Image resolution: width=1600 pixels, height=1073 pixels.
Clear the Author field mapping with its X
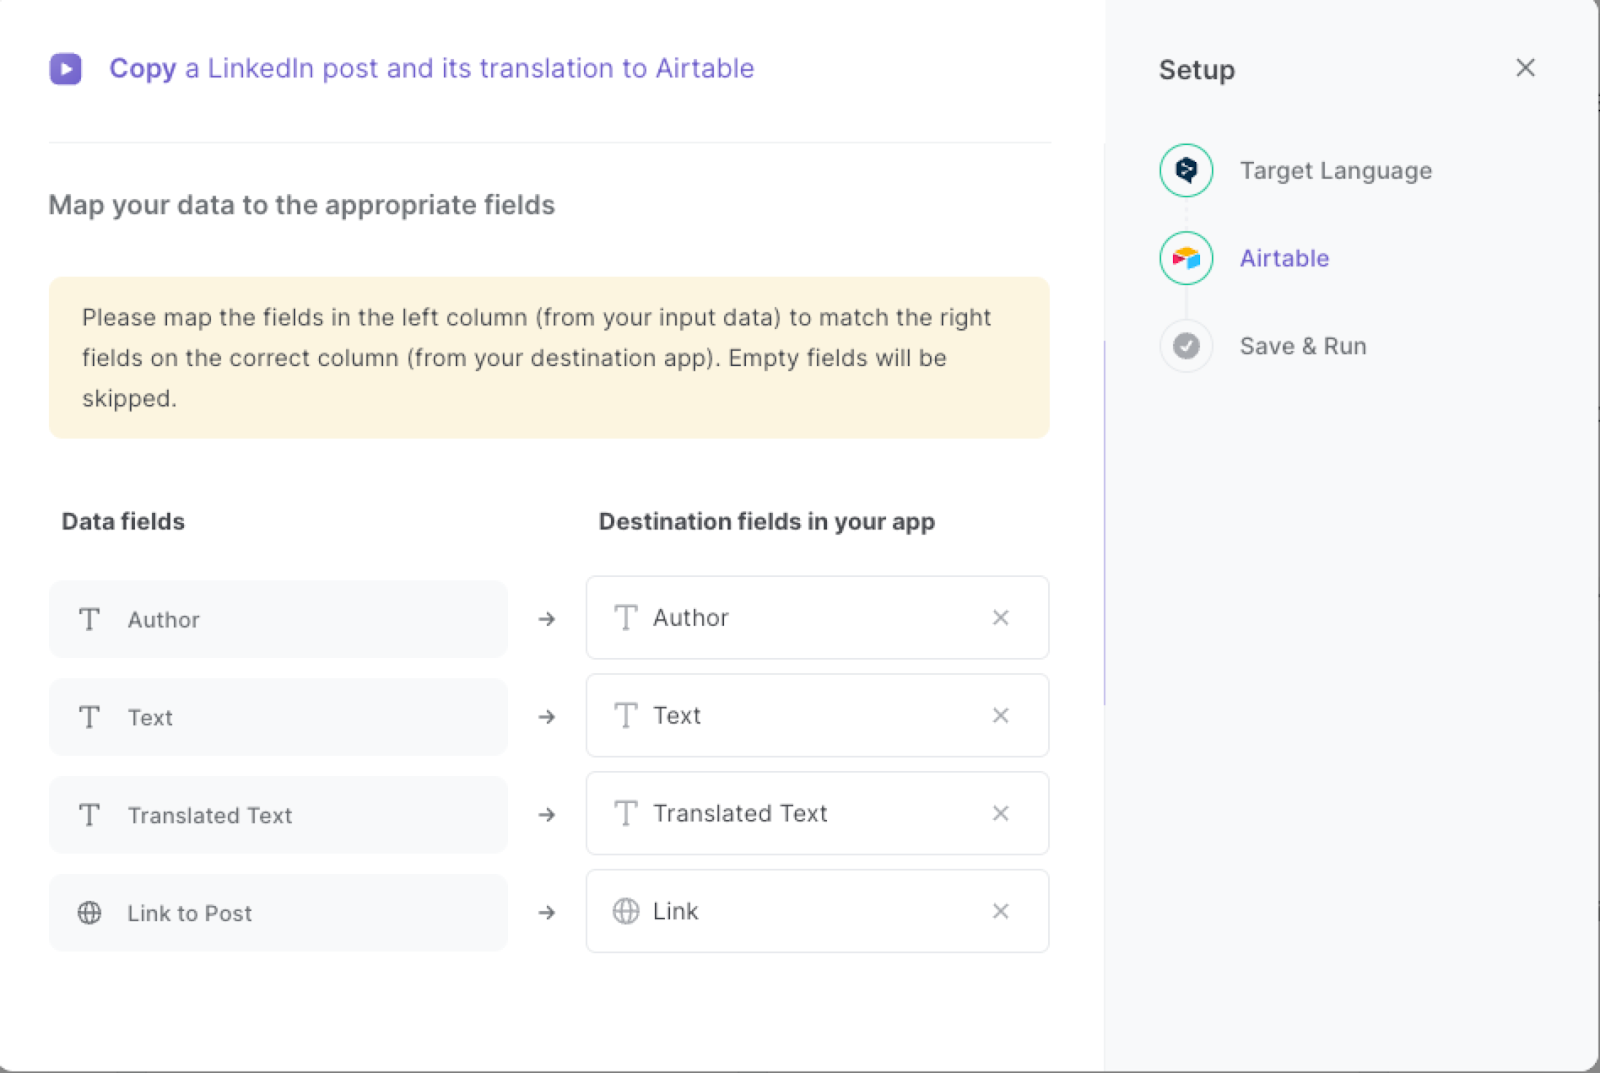[1000, 618]
